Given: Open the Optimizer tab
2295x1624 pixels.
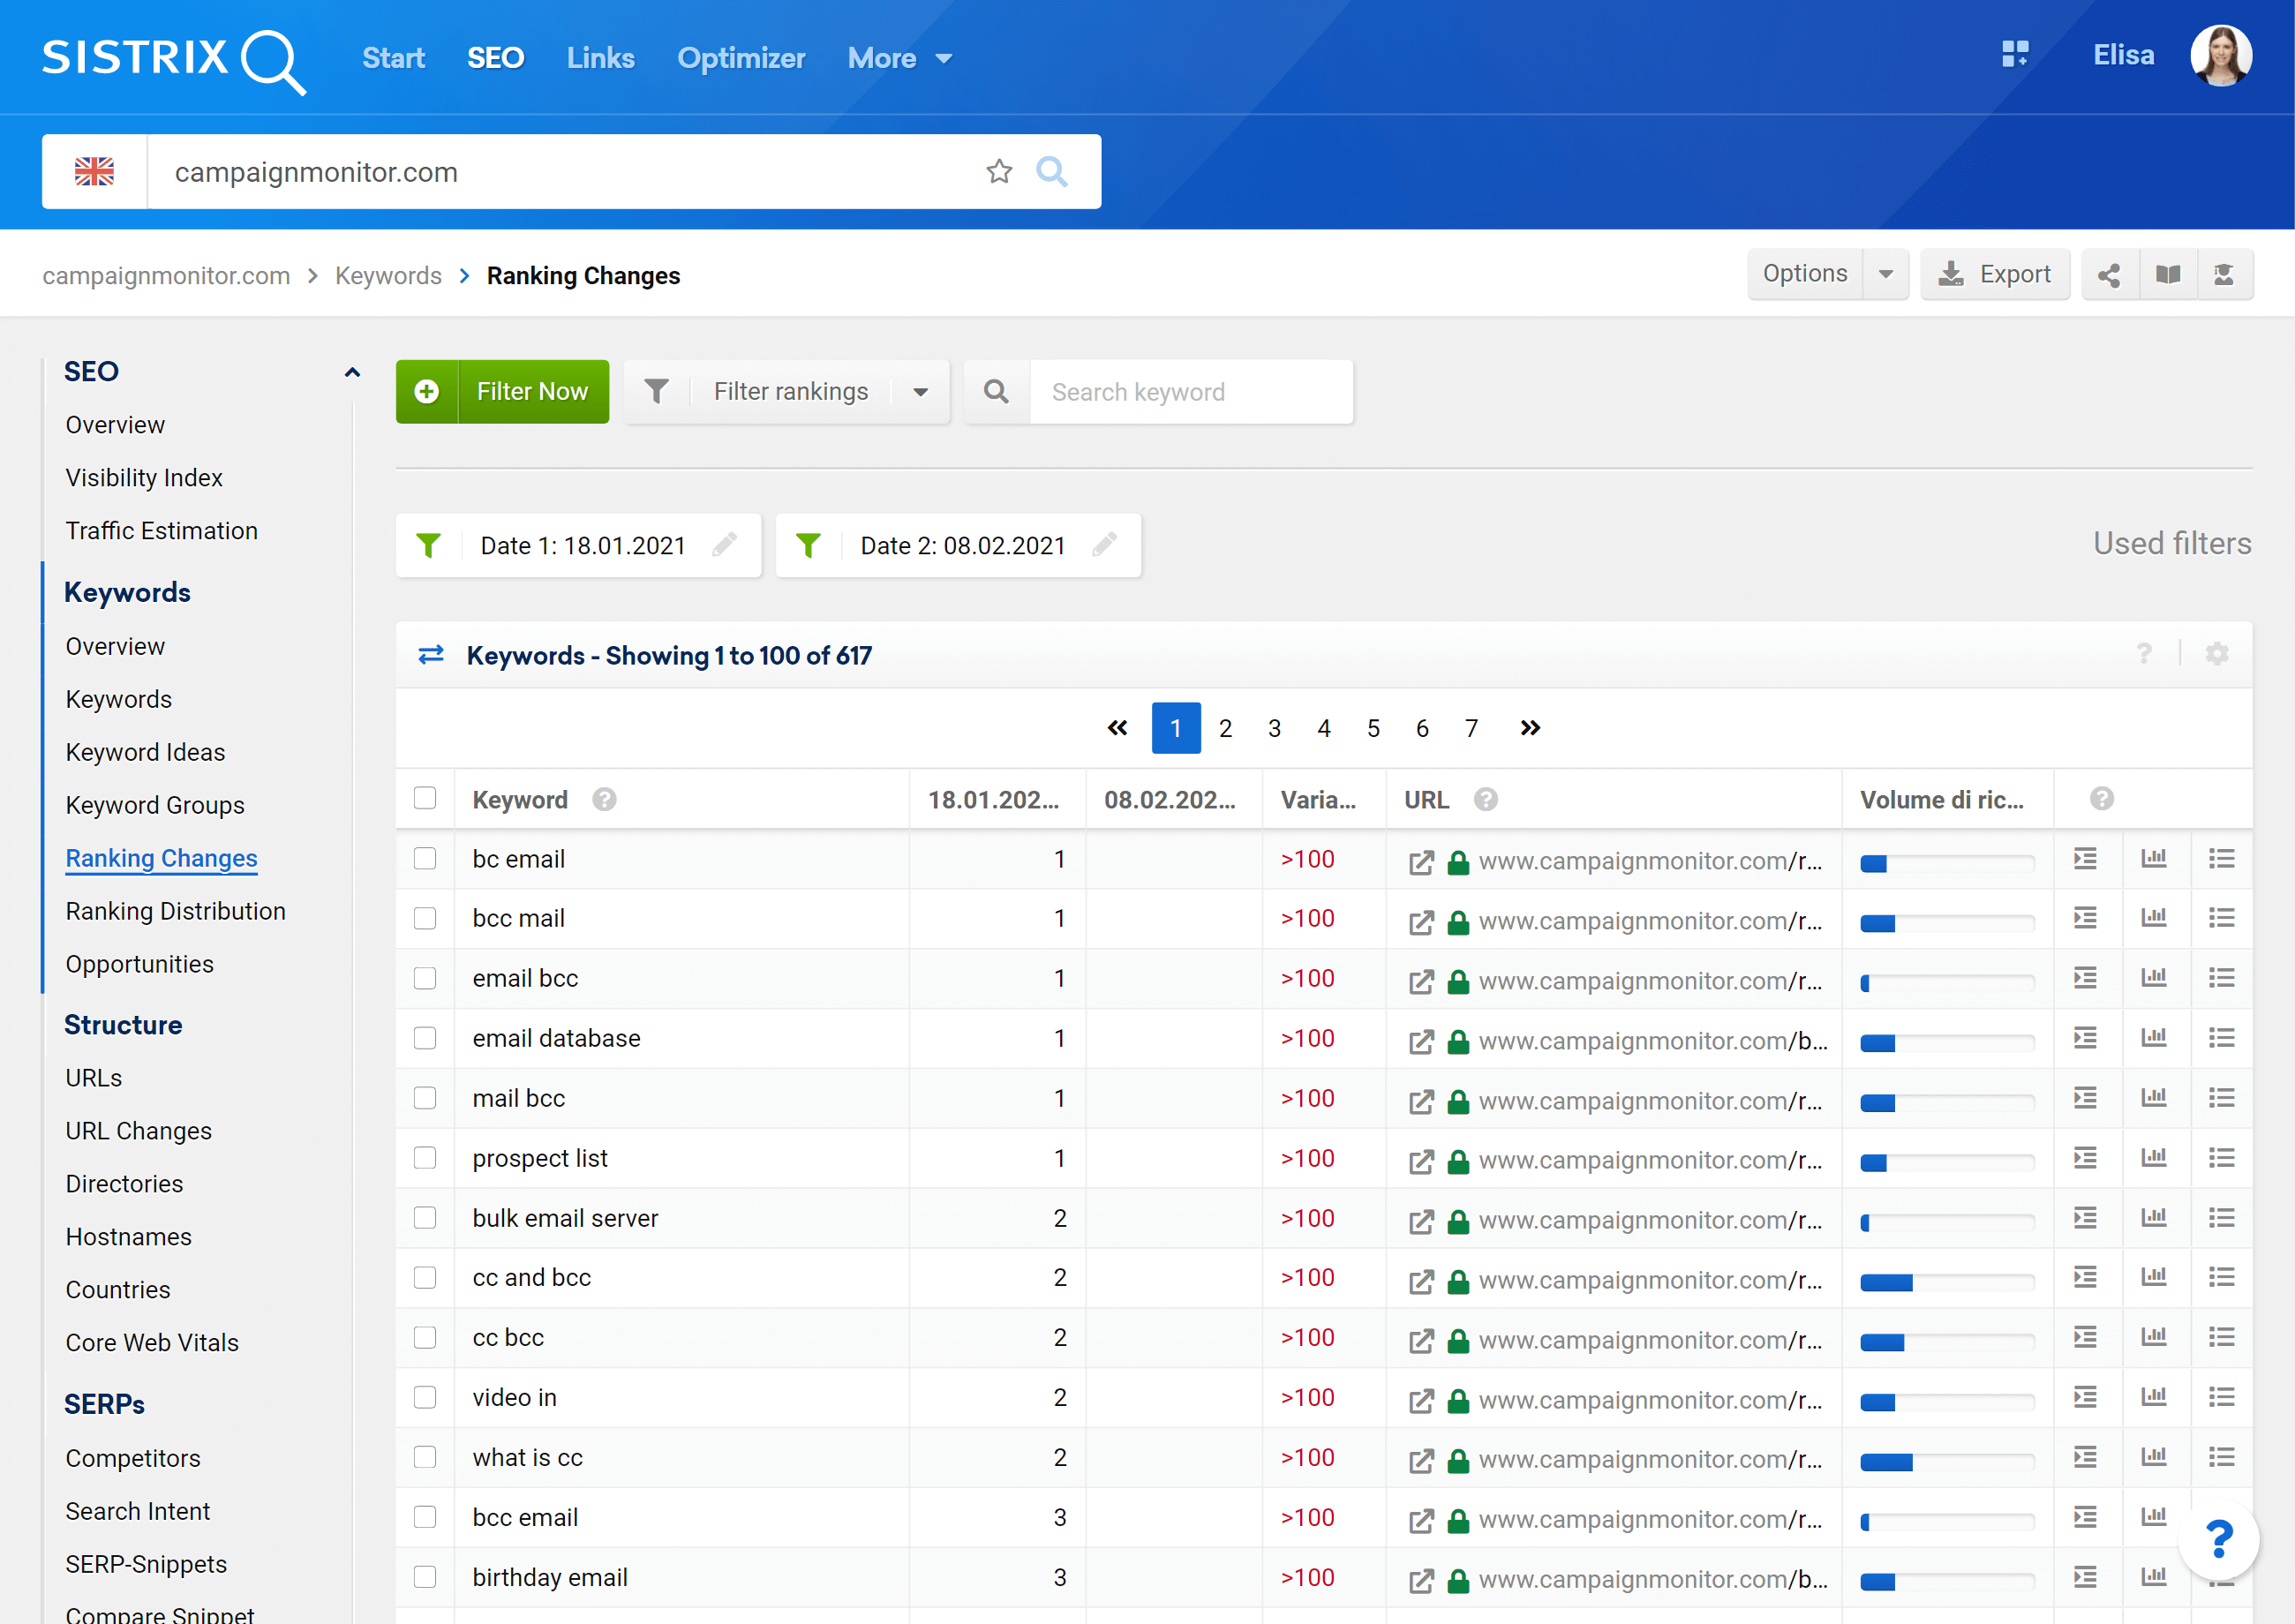Looking at the screenshot, I should [x=741, y=58].
